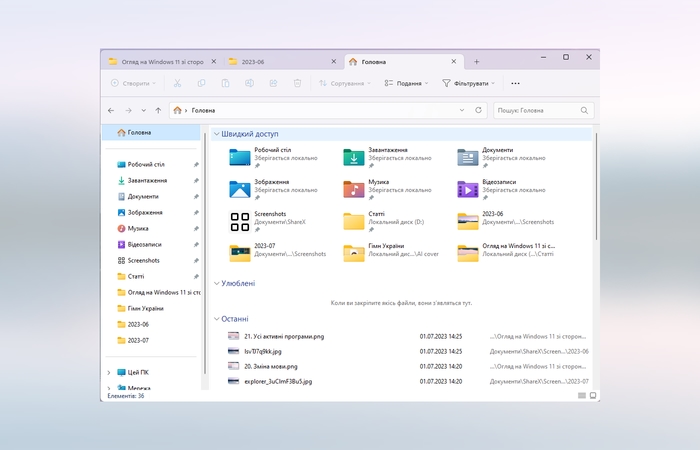Click the Cut scissors icon in toolbar
This screenshot has height=450, width=700.
177,83
